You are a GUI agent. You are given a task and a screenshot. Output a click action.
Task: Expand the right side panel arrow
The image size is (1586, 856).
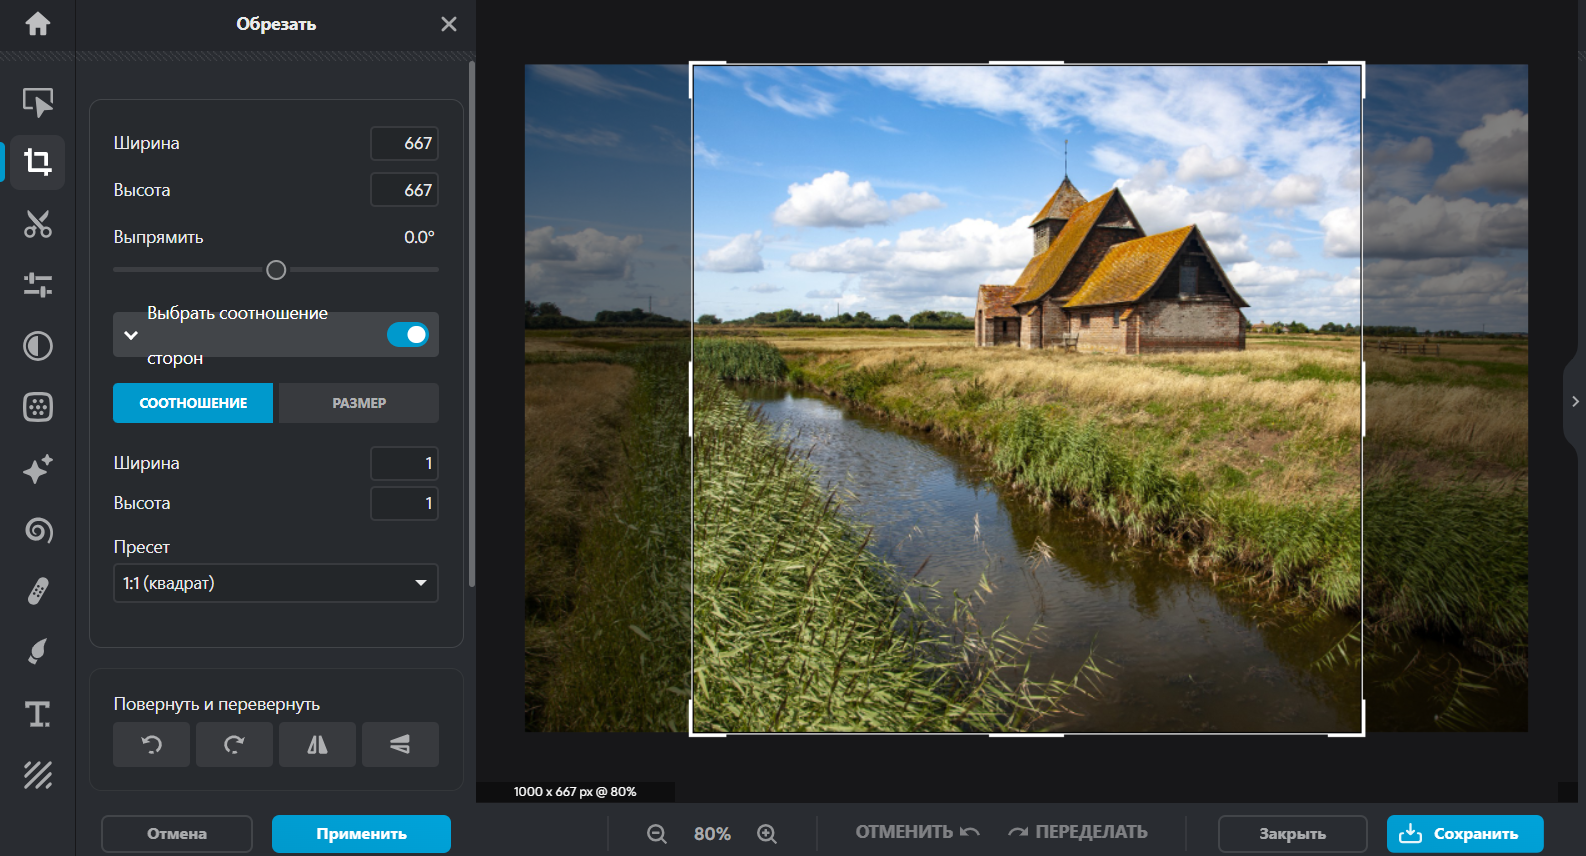coord(1575,401)
